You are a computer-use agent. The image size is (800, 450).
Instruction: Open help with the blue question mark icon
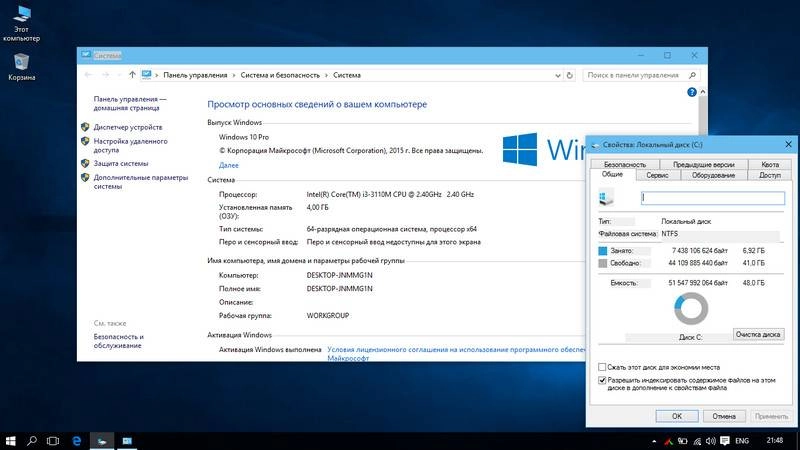click(692, 92)
